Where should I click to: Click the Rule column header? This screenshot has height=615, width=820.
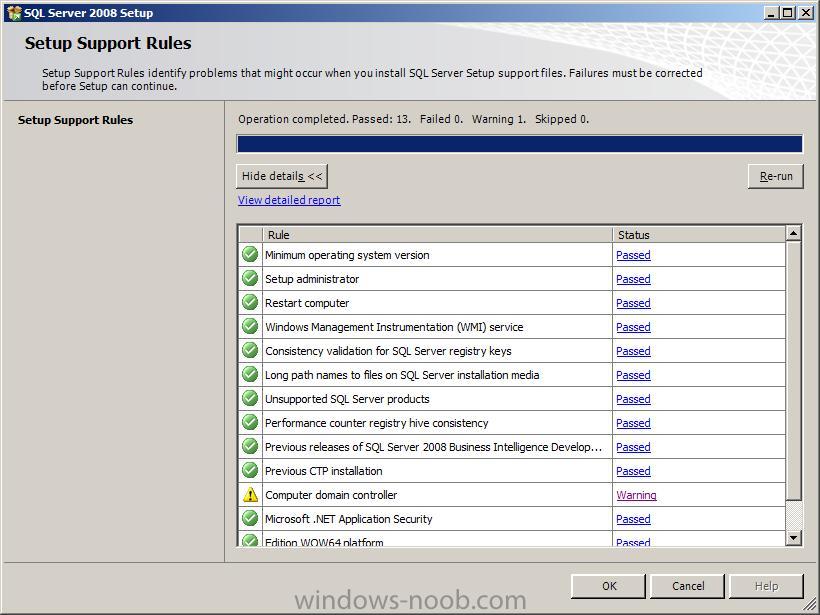pos(437,235)
